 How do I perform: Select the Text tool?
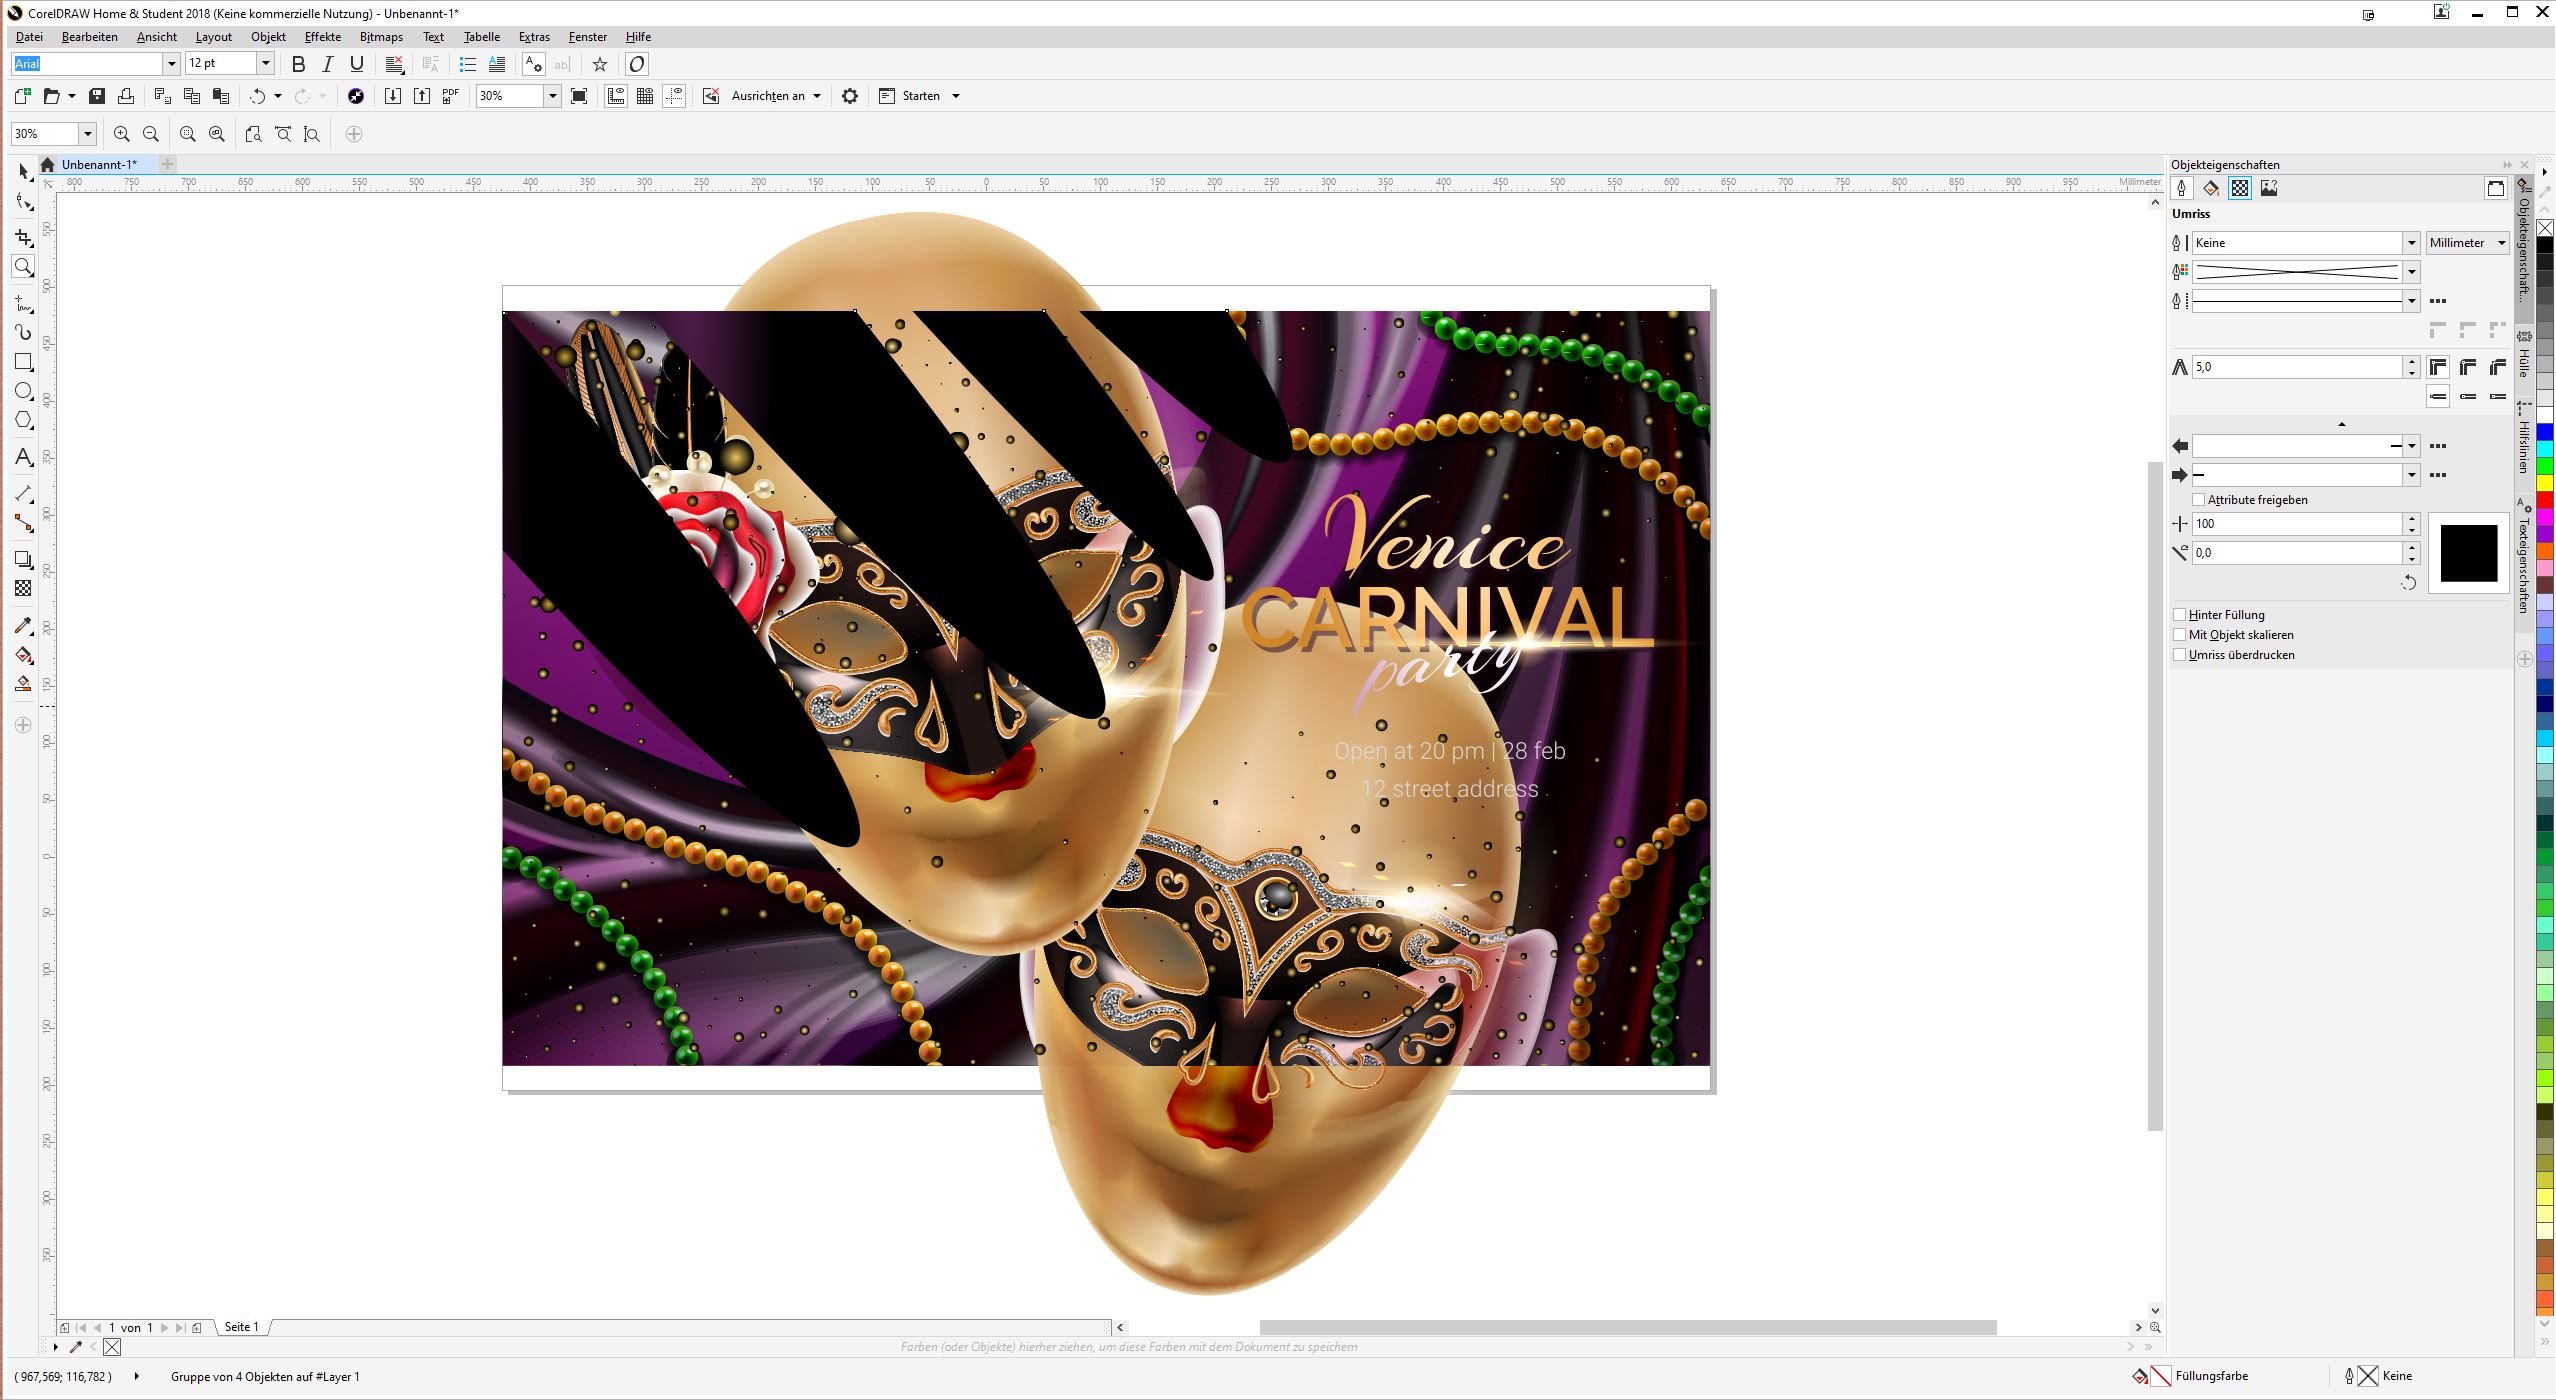click(x=24, y=457)
